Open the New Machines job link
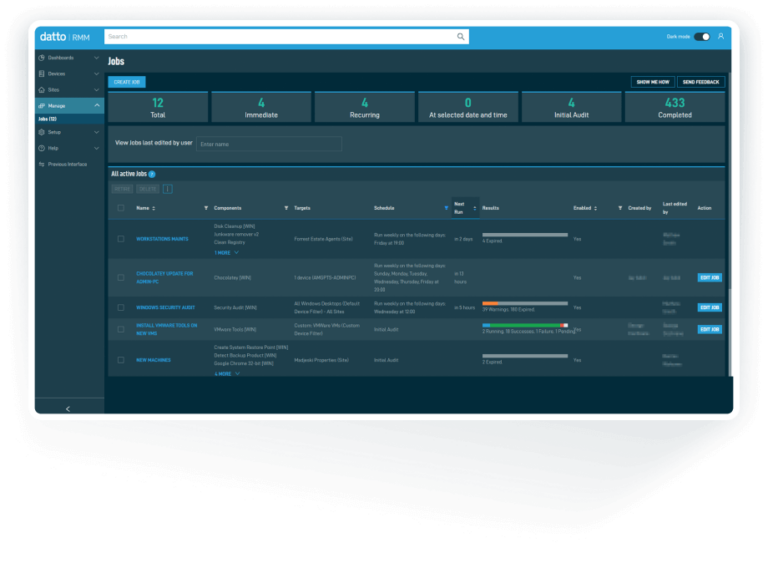Screen dimensions: 768x563 153,360
